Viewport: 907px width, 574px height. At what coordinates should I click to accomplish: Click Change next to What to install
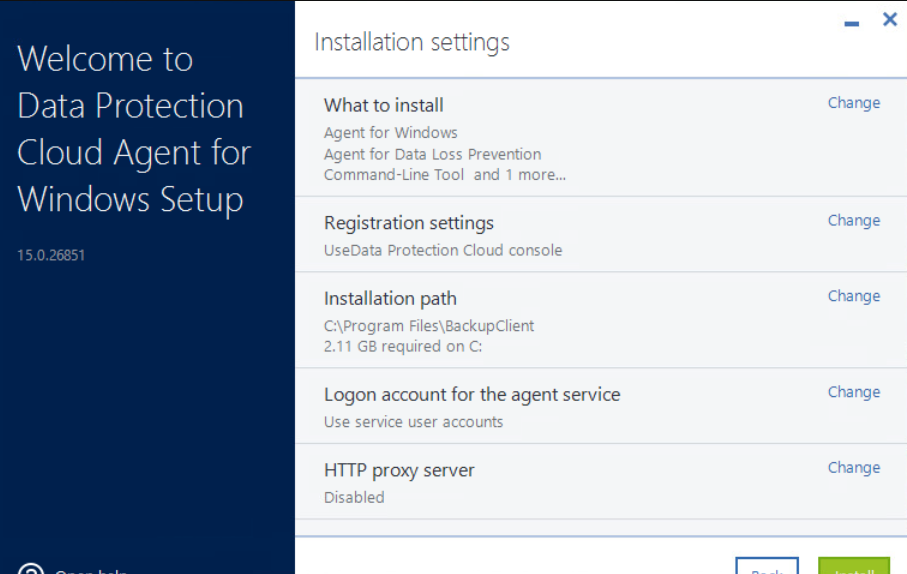853,103
